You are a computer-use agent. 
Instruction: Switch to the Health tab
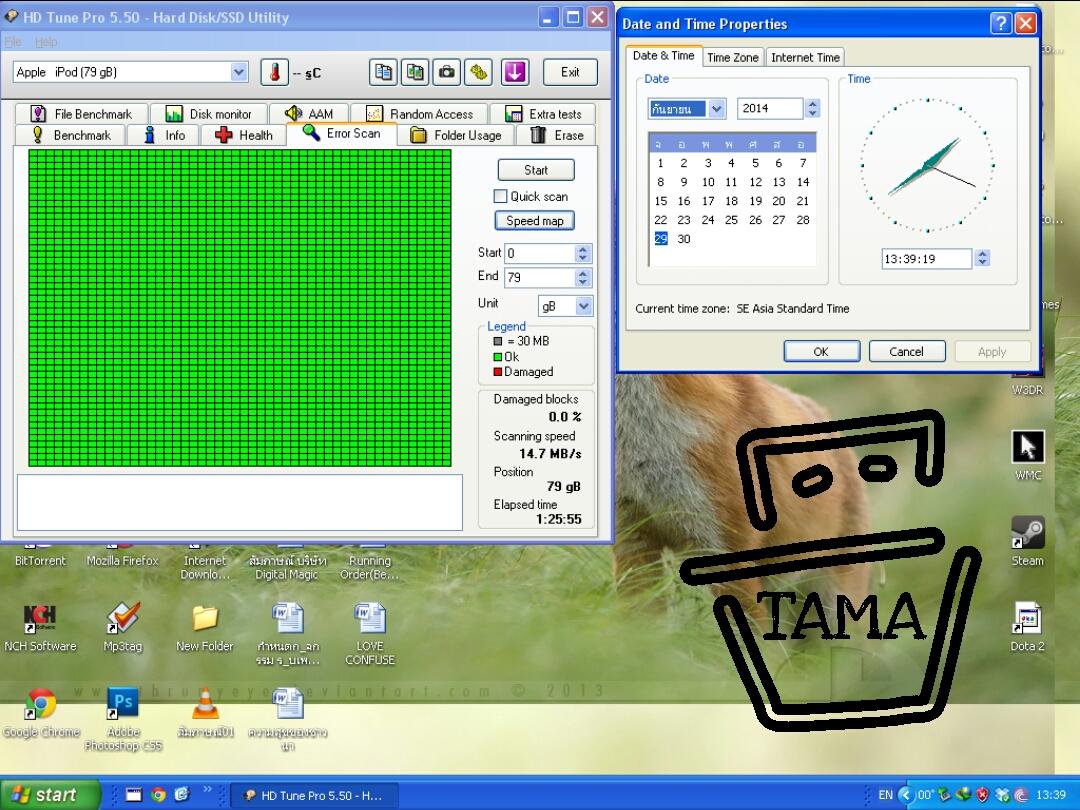(243, 135)
